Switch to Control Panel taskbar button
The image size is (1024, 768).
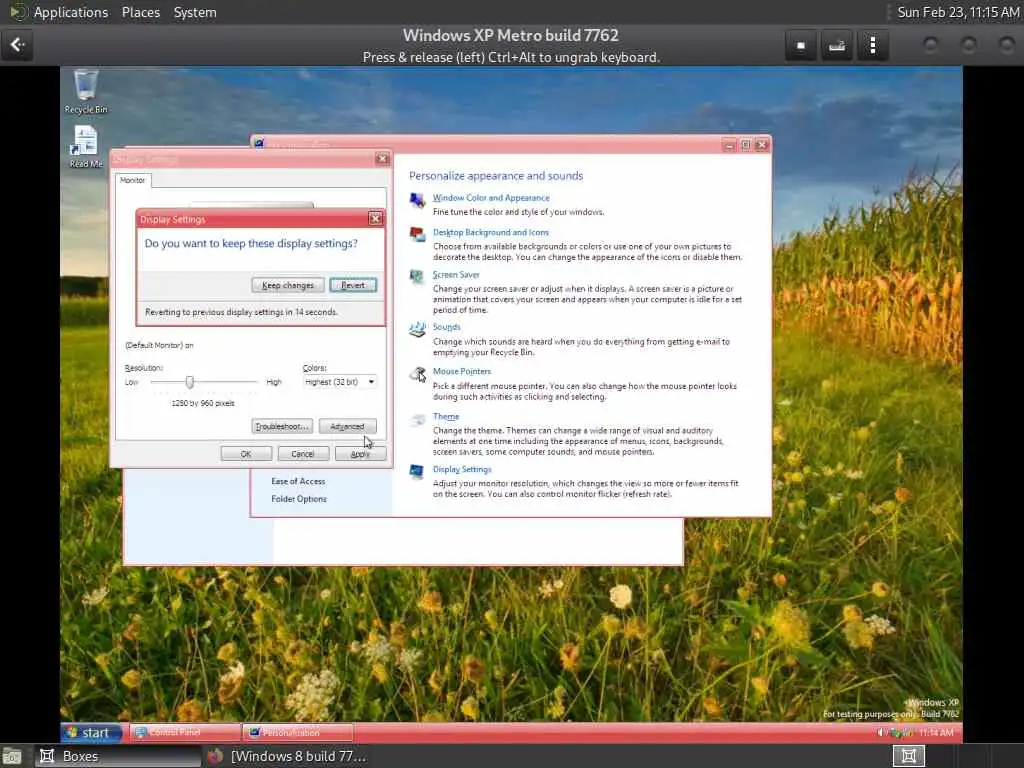[x=185, y=733]
